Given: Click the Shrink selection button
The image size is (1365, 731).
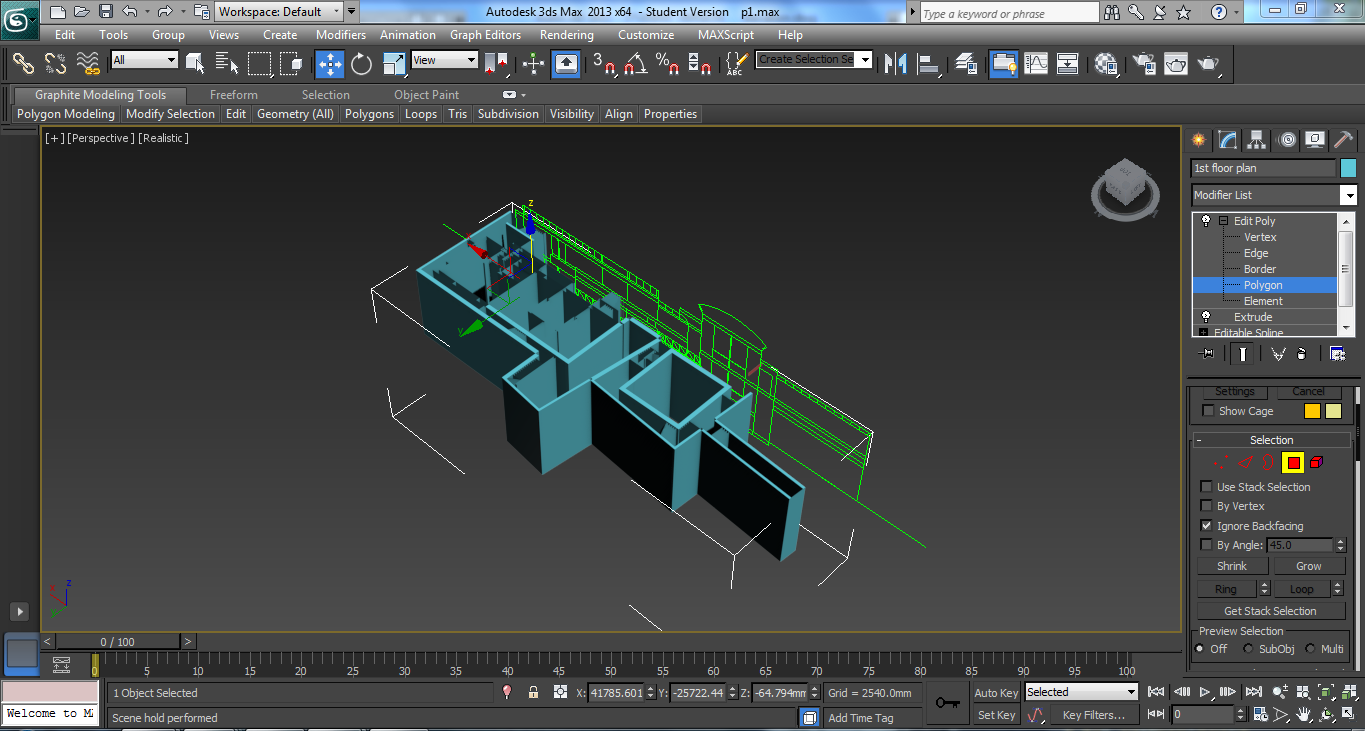Looking at the screenshot, I should click(1232, 566).
